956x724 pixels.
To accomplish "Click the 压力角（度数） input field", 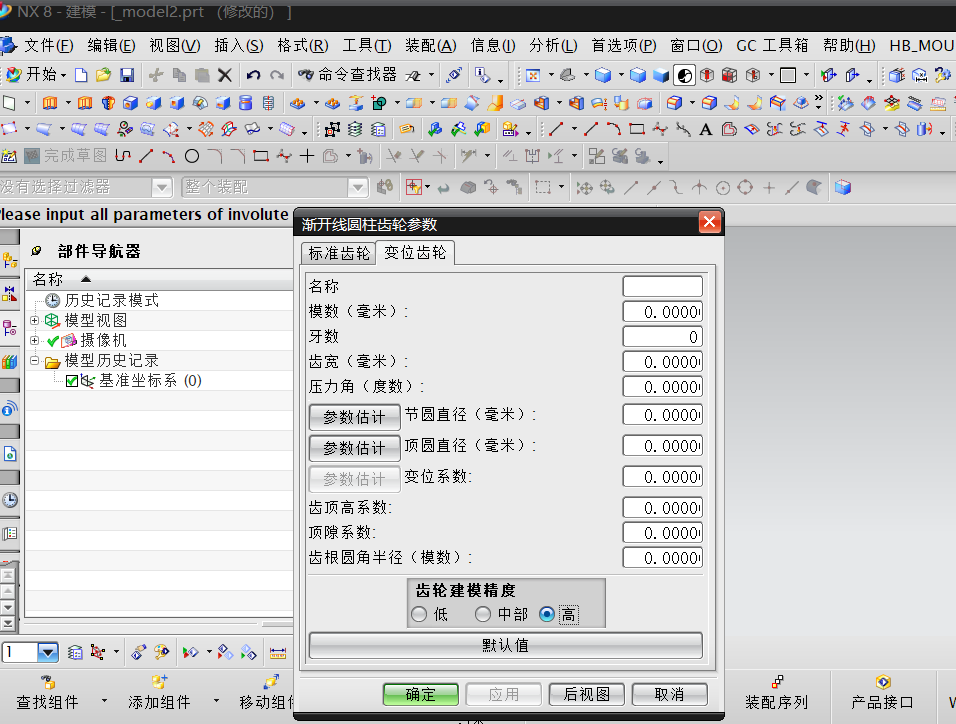I will [x=663, y=387].
